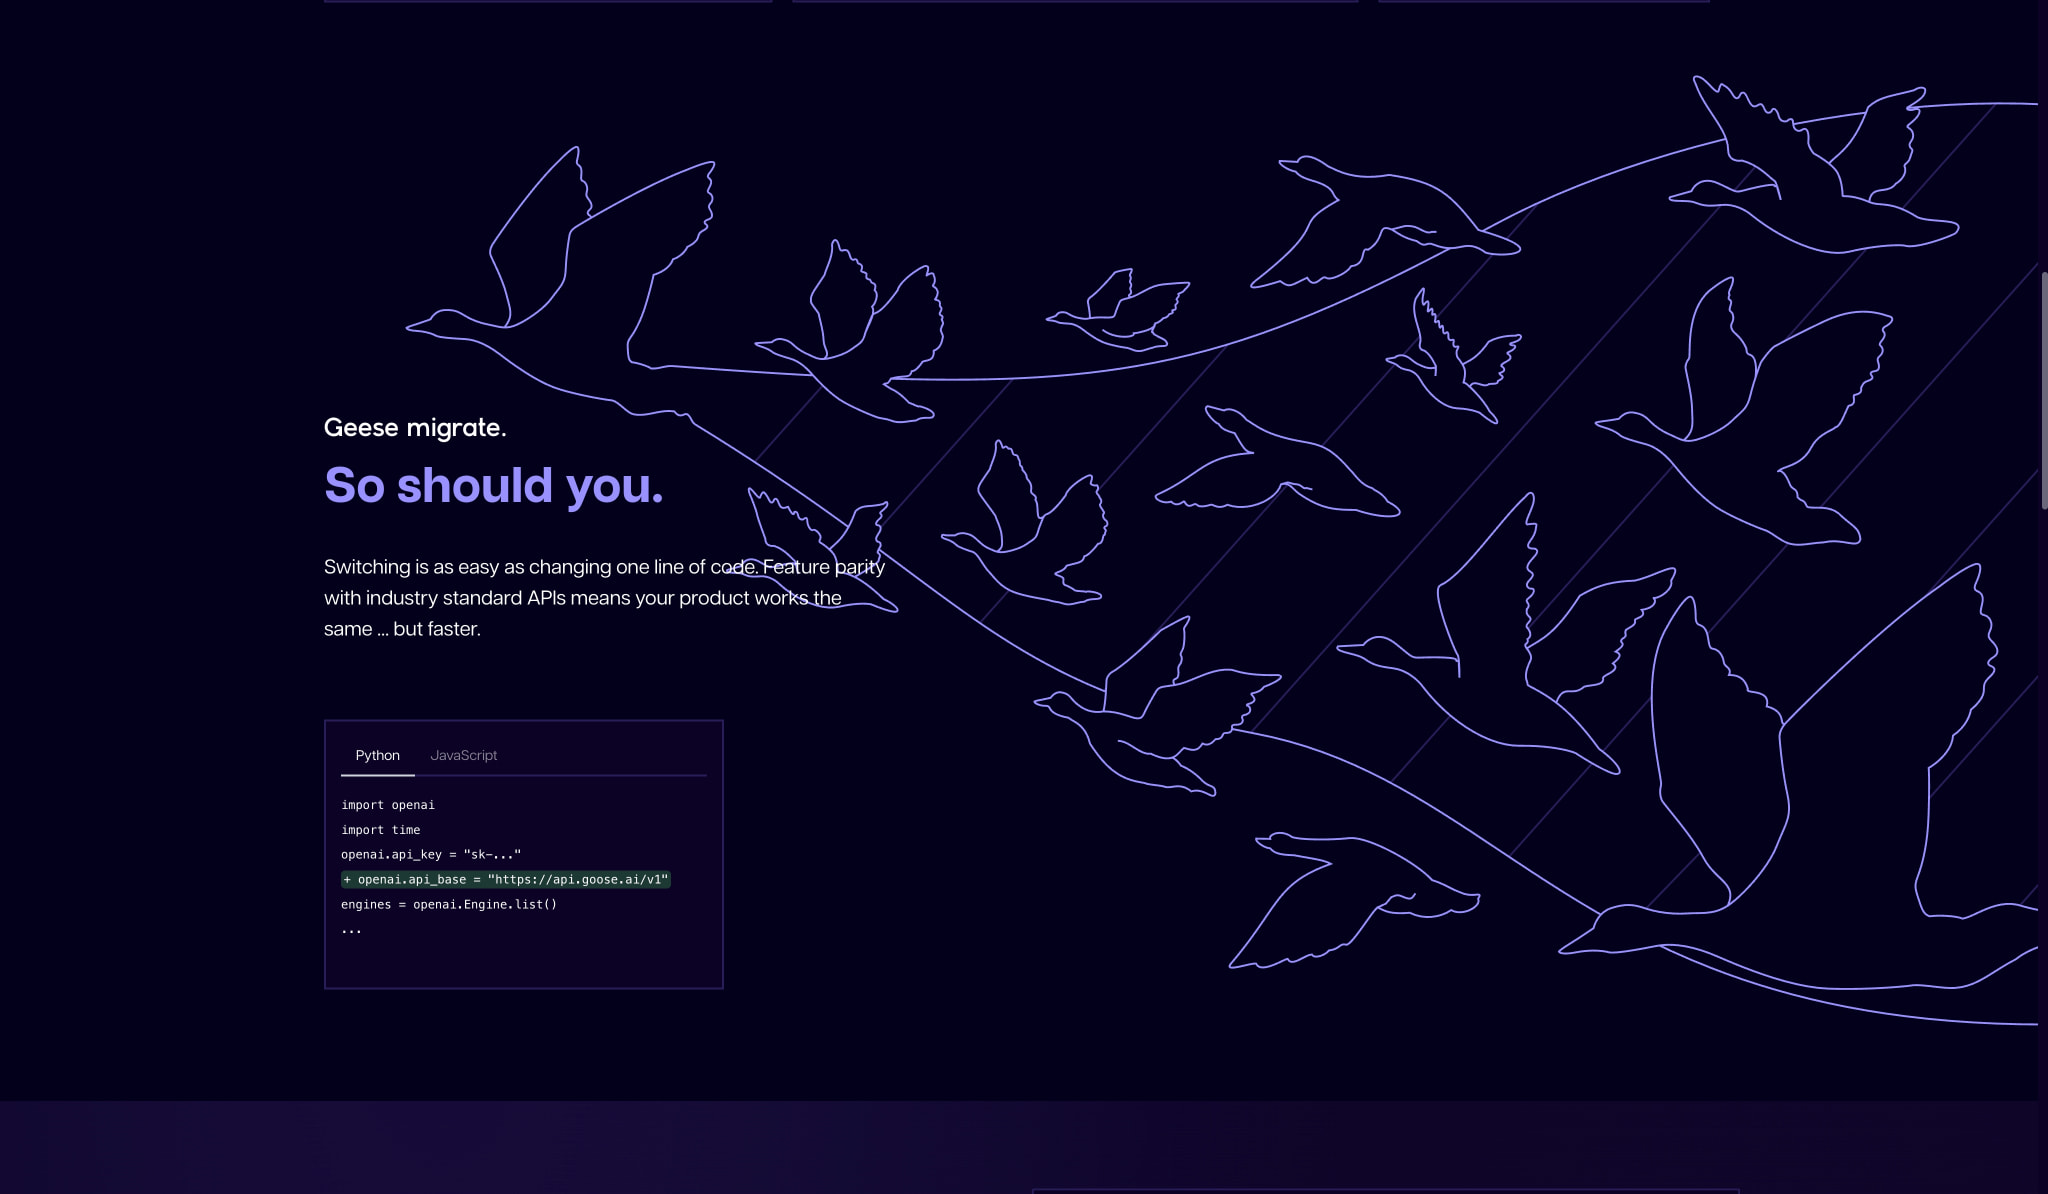Screen dimensions: 2048x1194
Task: Click the 'import time' code line
Action: (380, 830)
